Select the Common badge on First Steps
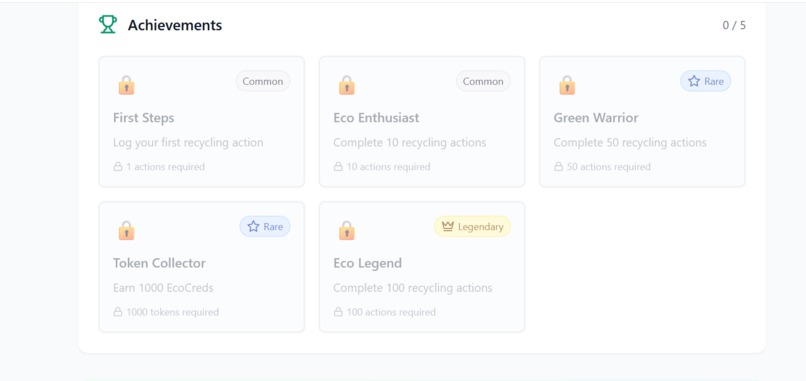Image resolution: width=806 pixels, height=381 pixels. click(x=263, y=81)
